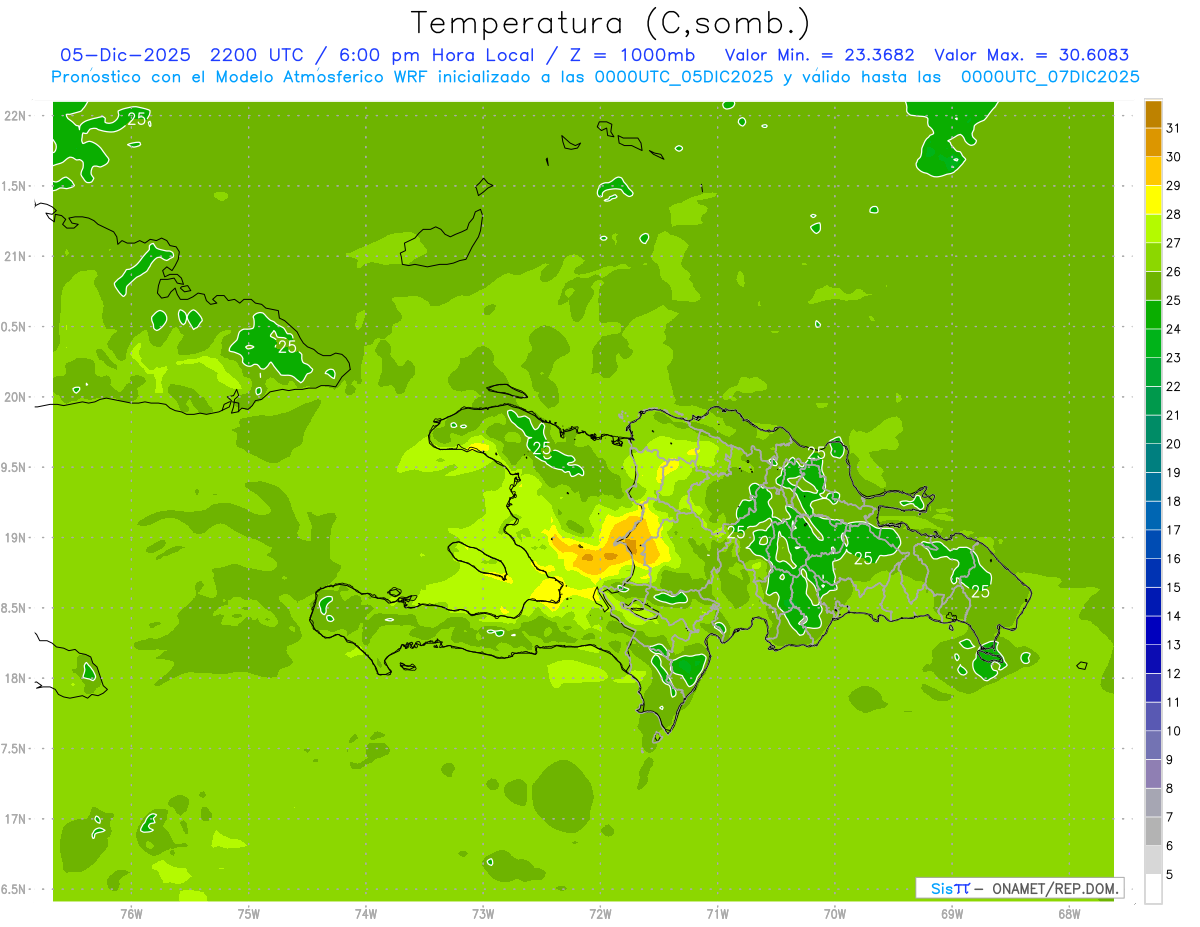Viewport: 1200px width, 927px height.
Task: Click the "75W" longitude label
Action: pyautogui.click(x=249, y=914)
